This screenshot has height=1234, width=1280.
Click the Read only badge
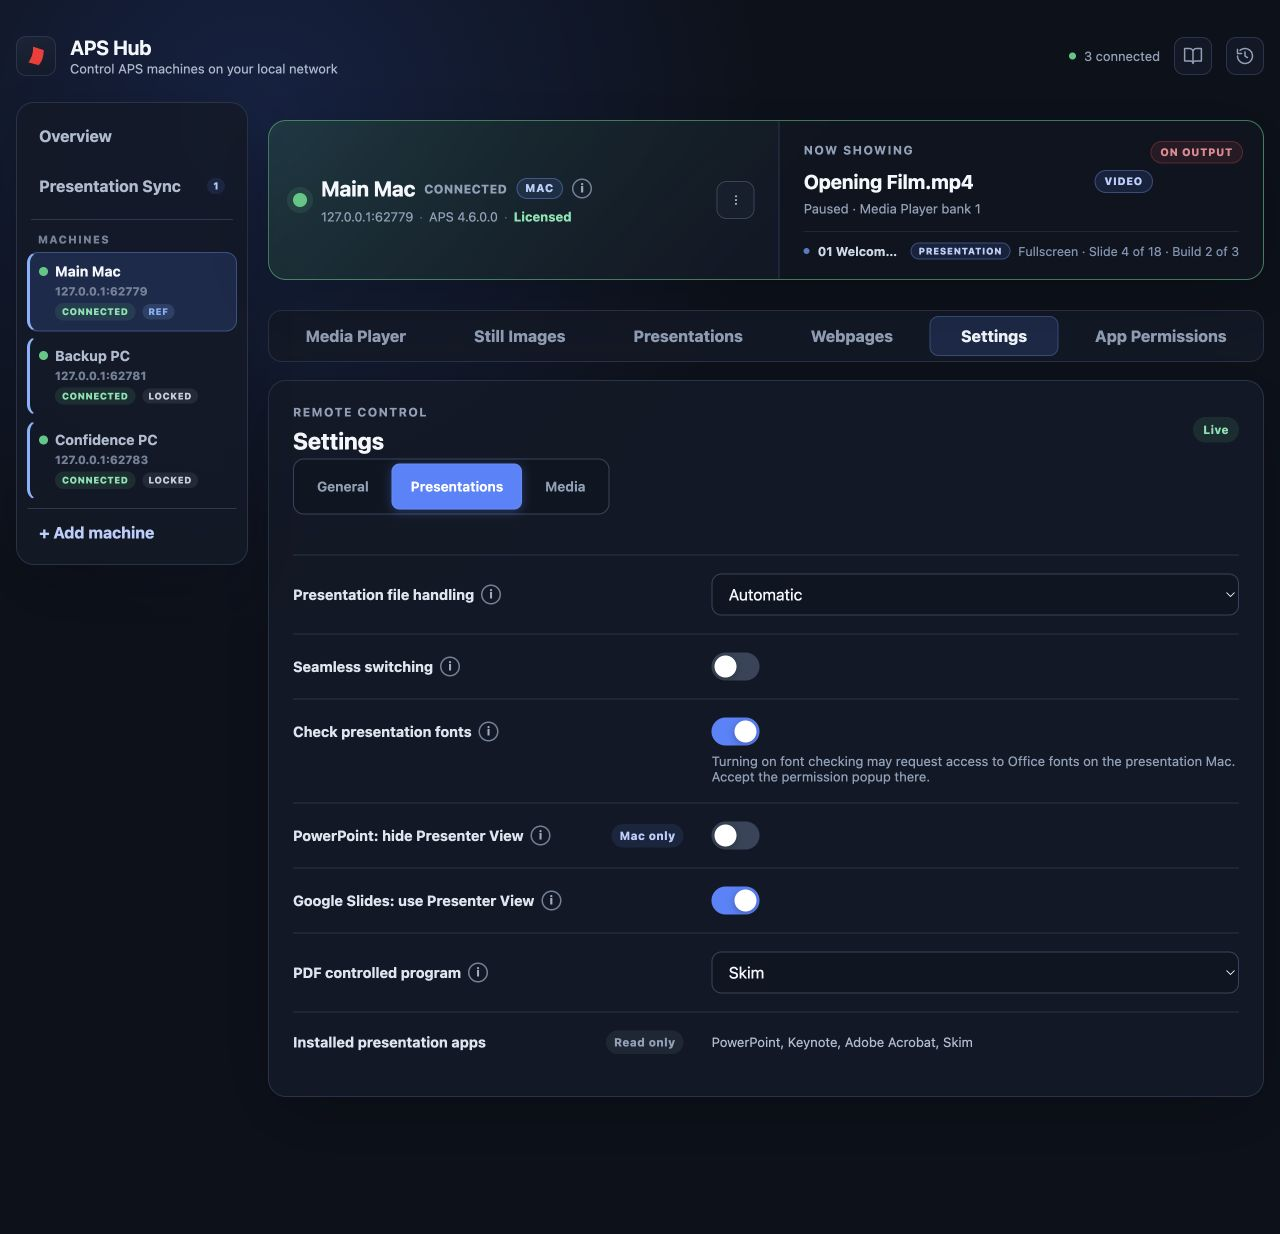pyautogui.click(x=644, y=1042)
